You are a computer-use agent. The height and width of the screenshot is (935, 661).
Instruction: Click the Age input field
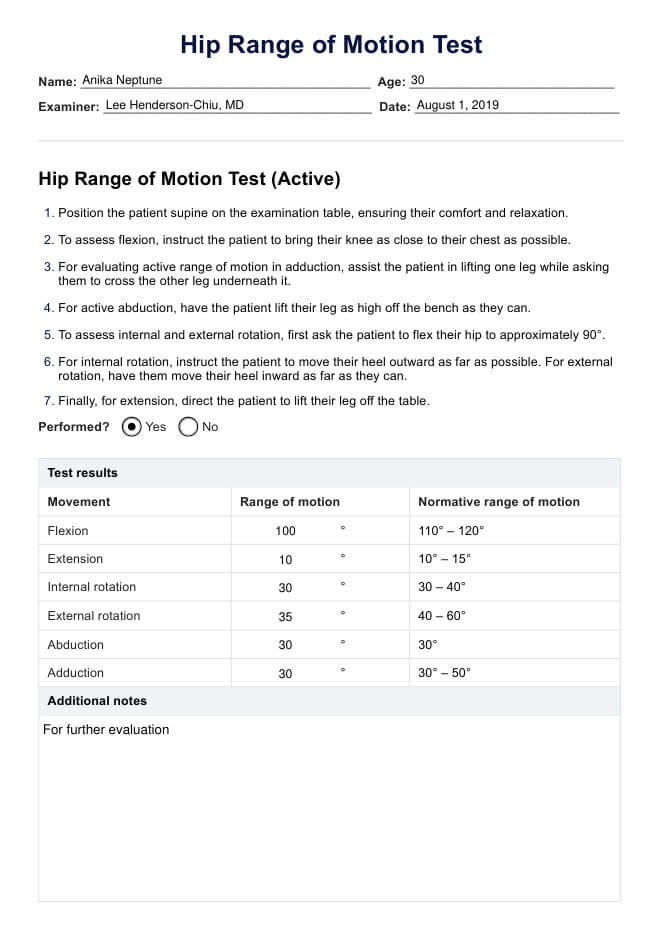510,80
